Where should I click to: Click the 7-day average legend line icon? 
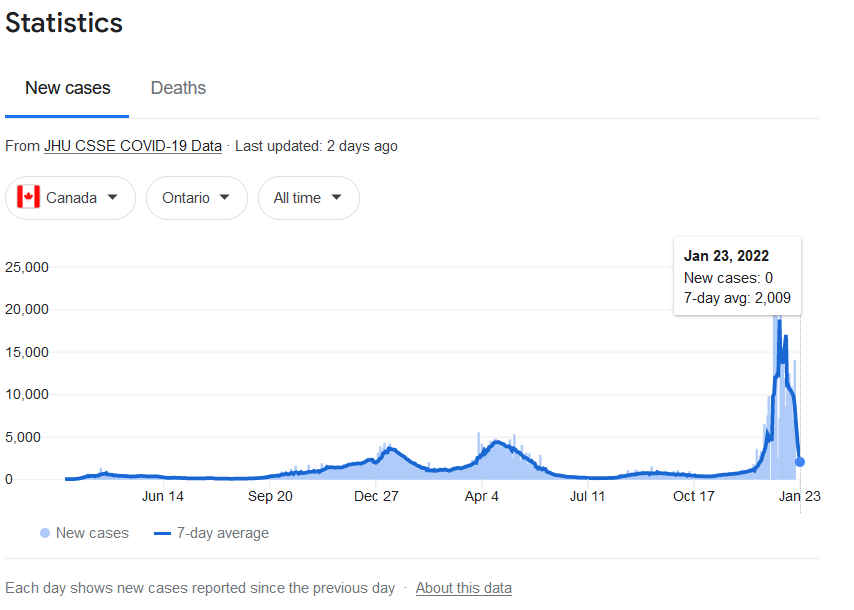point(162,533)
